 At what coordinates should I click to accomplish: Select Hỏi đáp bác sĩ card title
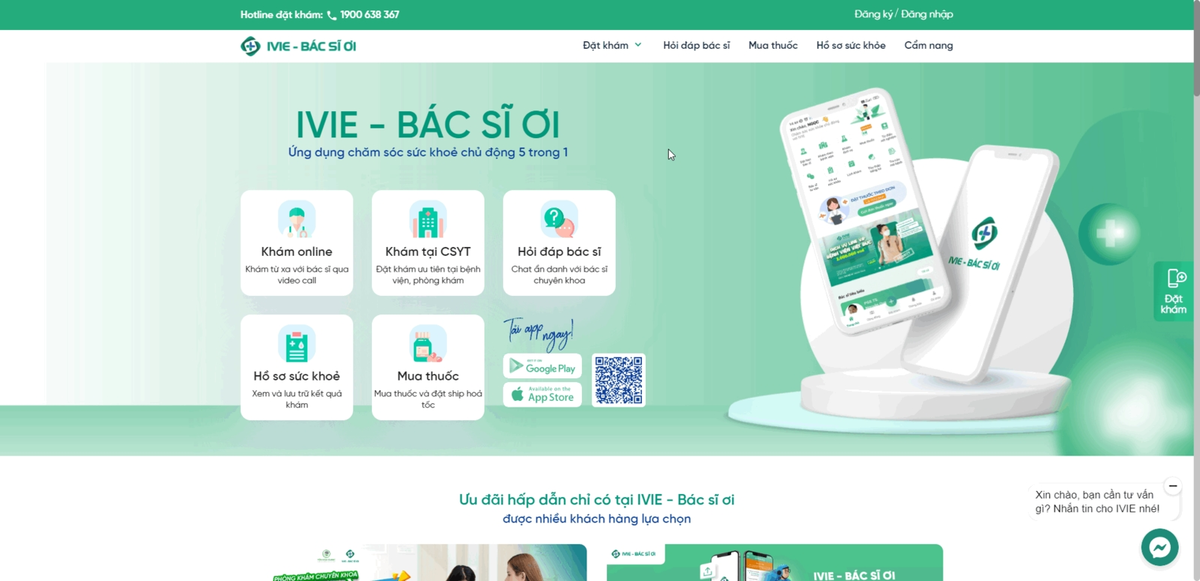click(x=559, y=252)
